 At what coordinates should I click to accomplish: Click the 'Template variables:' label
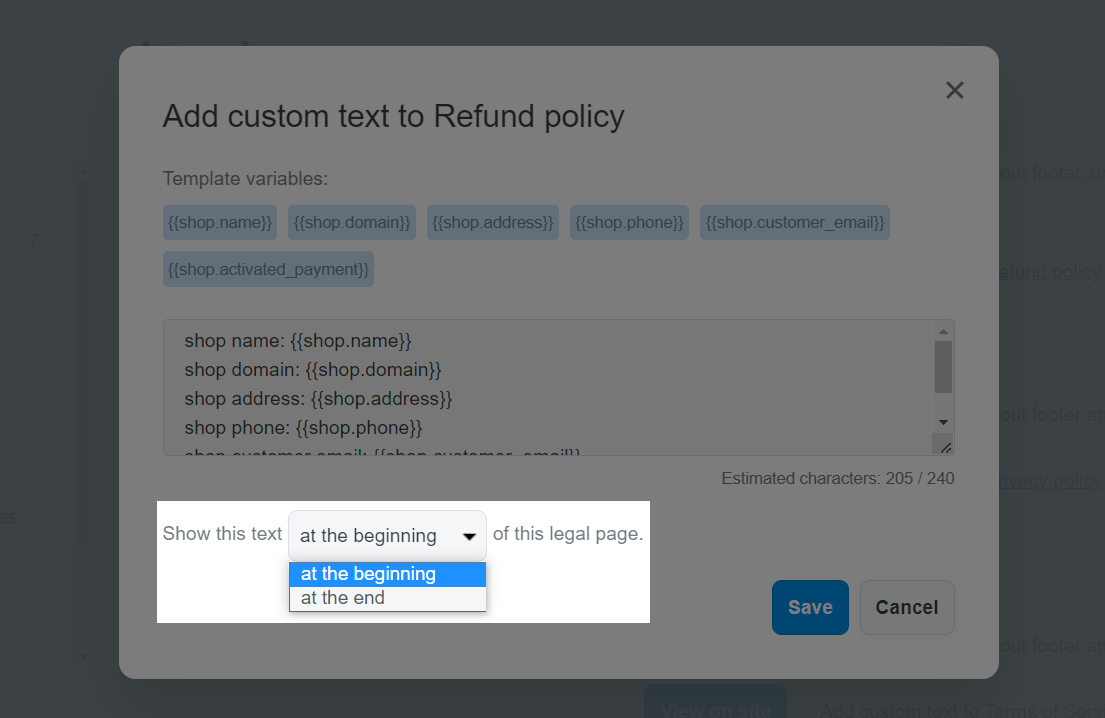[245, 179]
